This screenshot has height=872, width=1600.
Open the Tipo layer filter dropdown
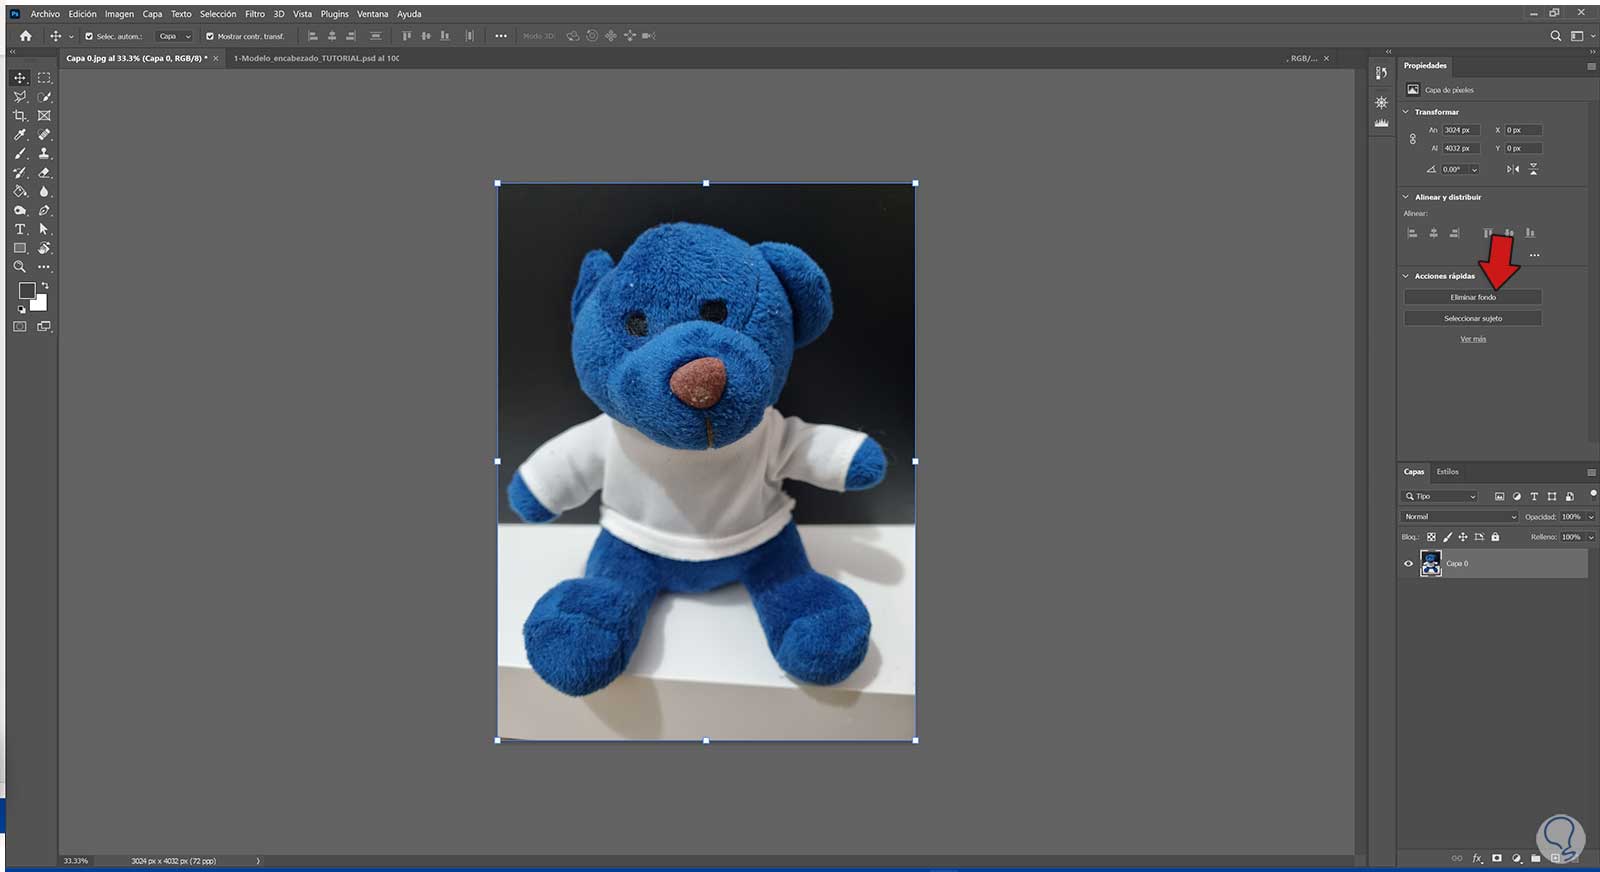click(x=1440, y=496)
